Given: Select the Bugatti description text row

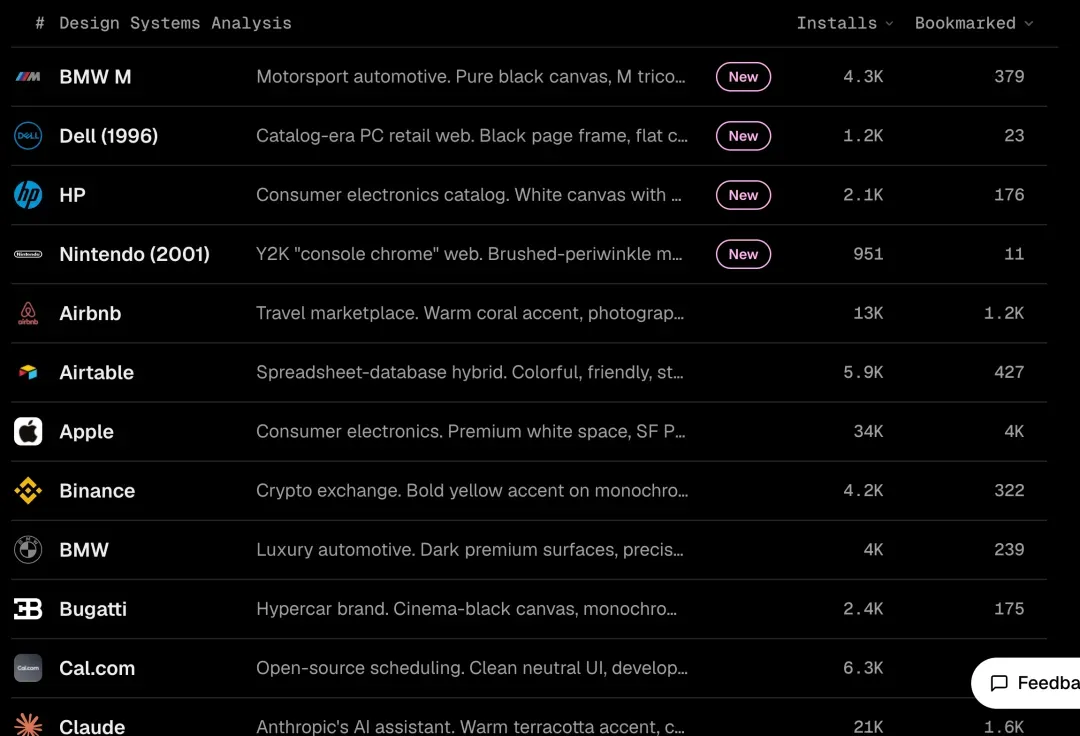Looking at the screenshot, I should coord(466,609).
